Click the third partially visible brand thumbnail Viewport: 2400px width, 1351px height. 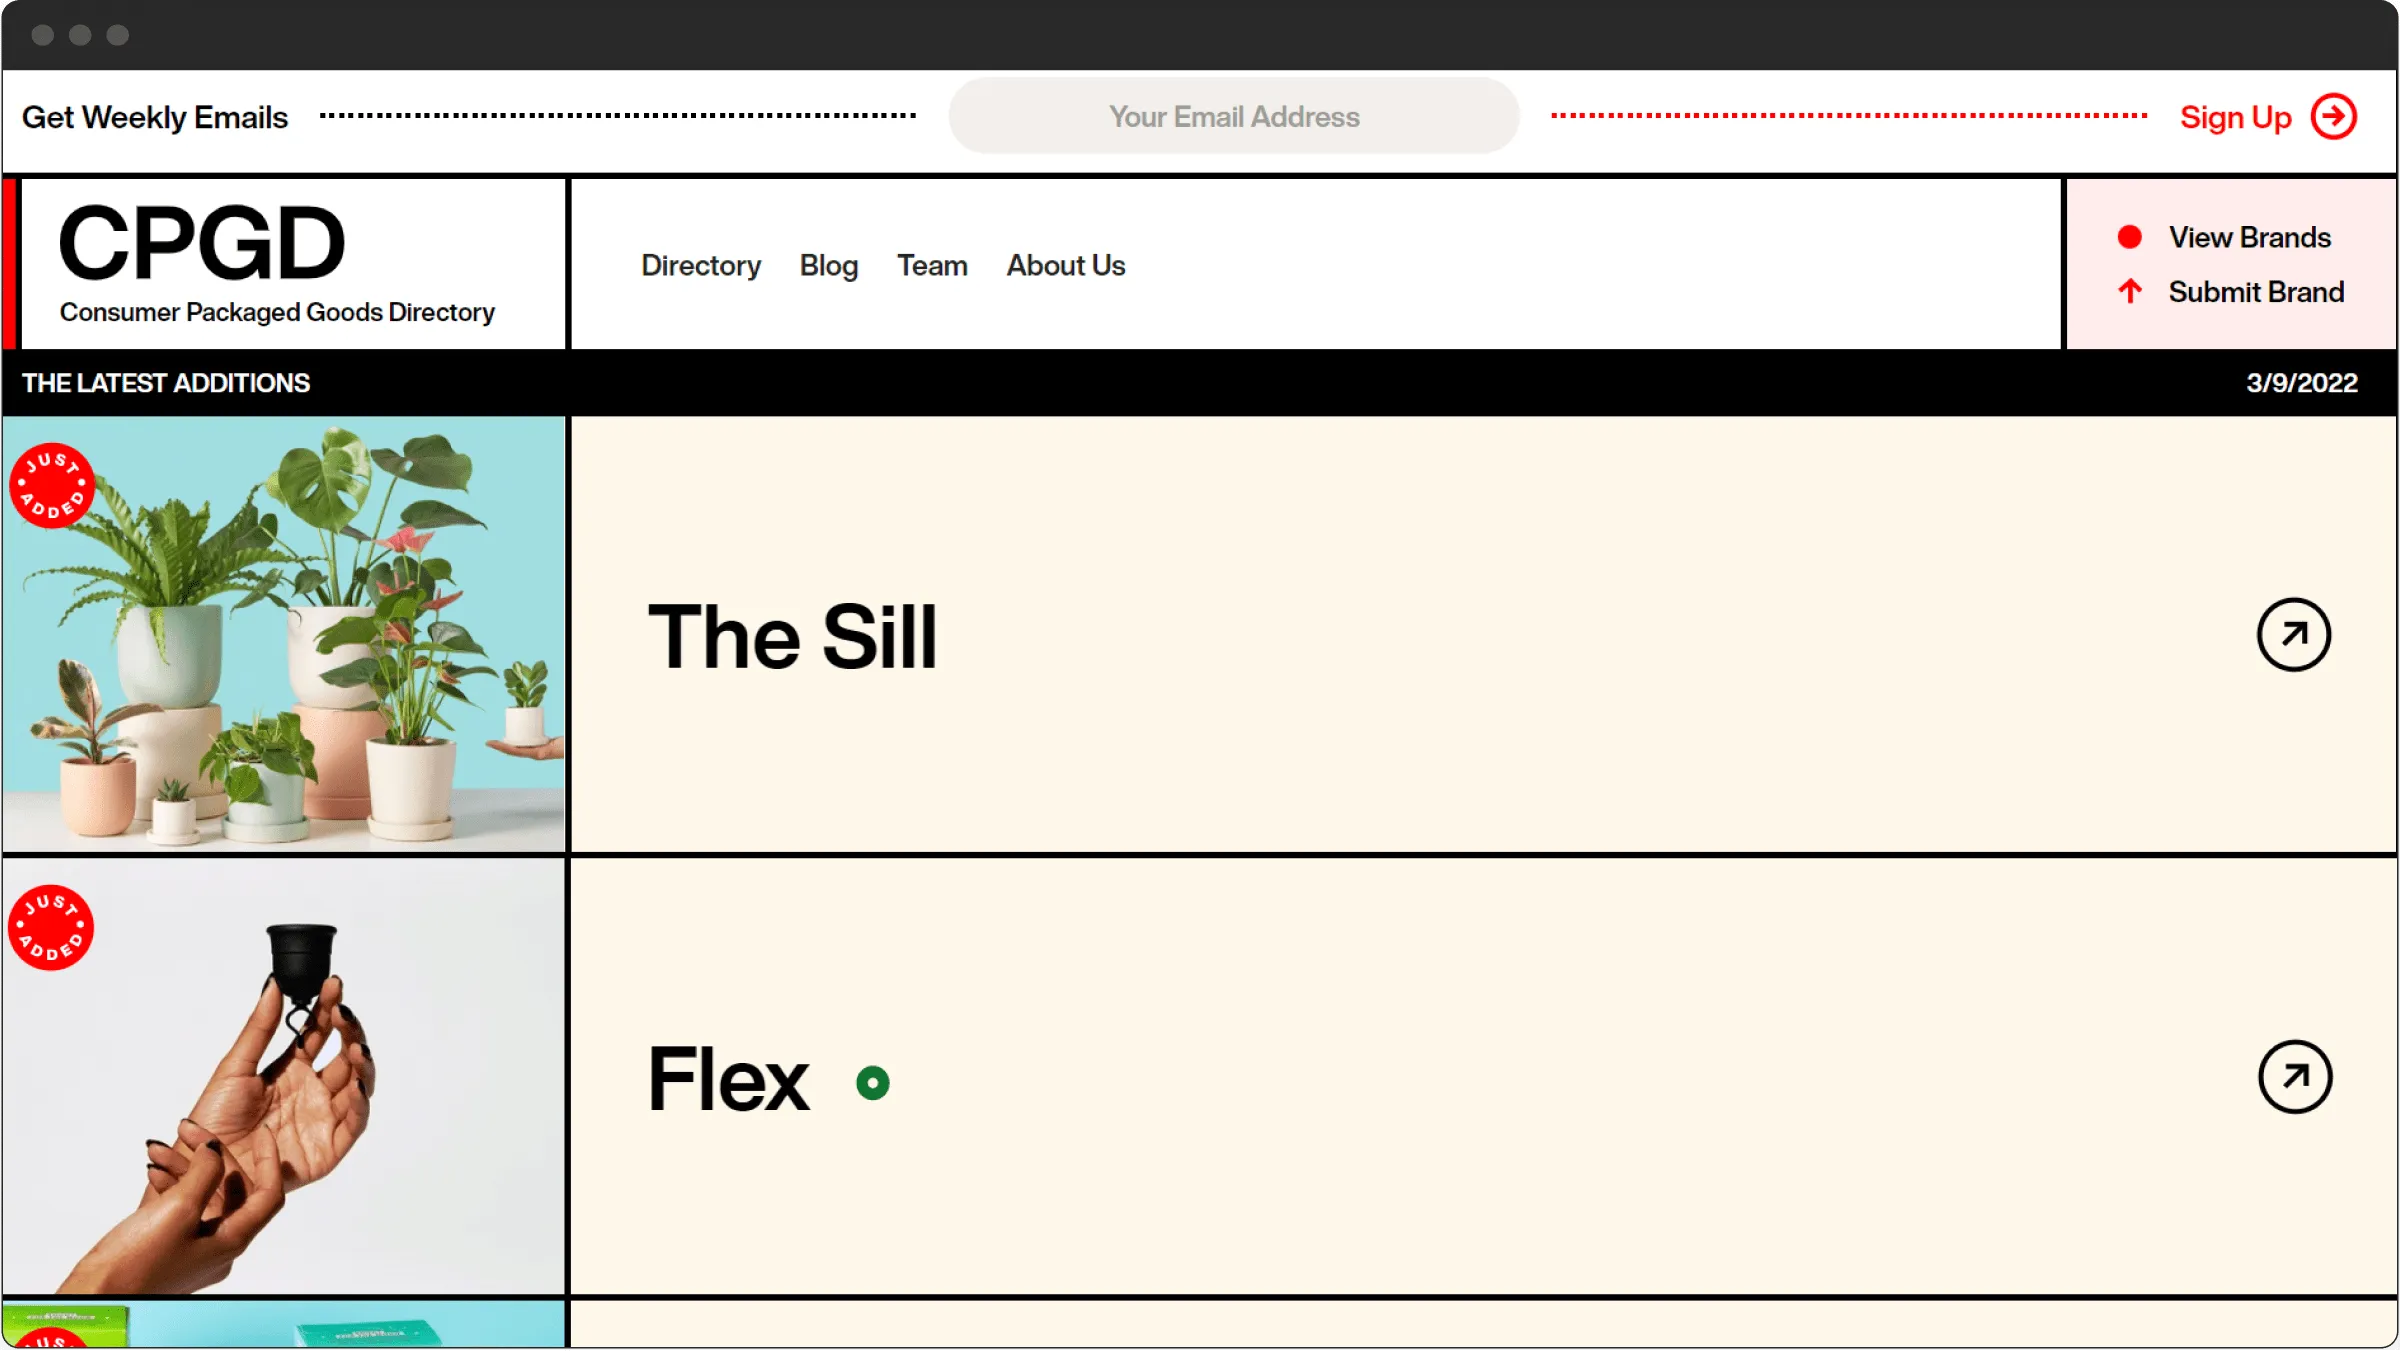[x=284, y=1326]
